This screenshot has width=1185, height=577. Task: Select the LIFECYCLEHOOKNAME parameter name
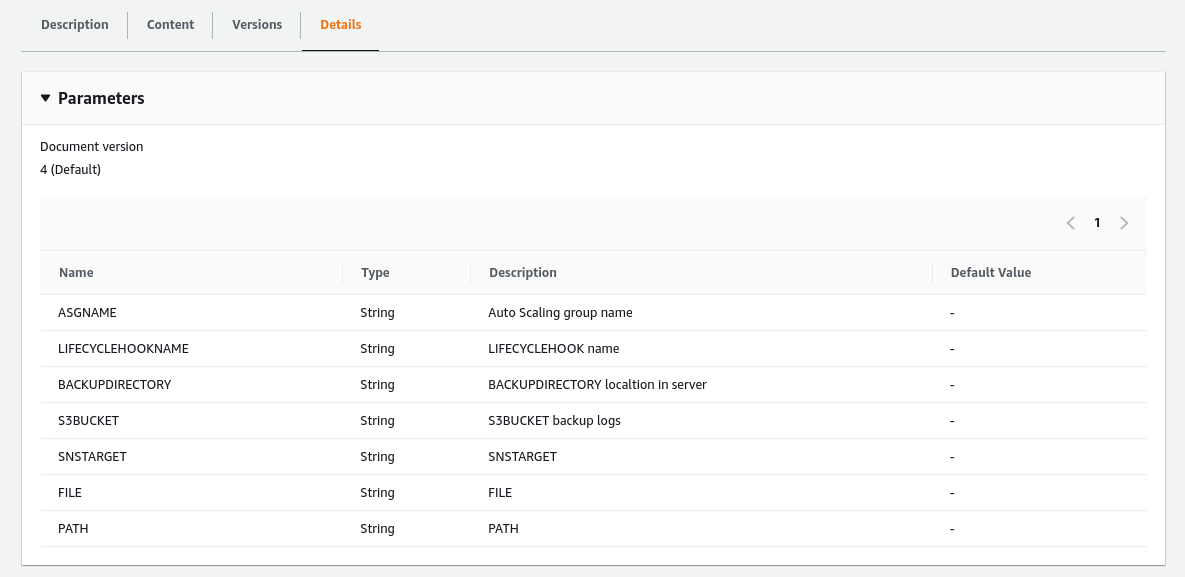[x=123, y=349]
